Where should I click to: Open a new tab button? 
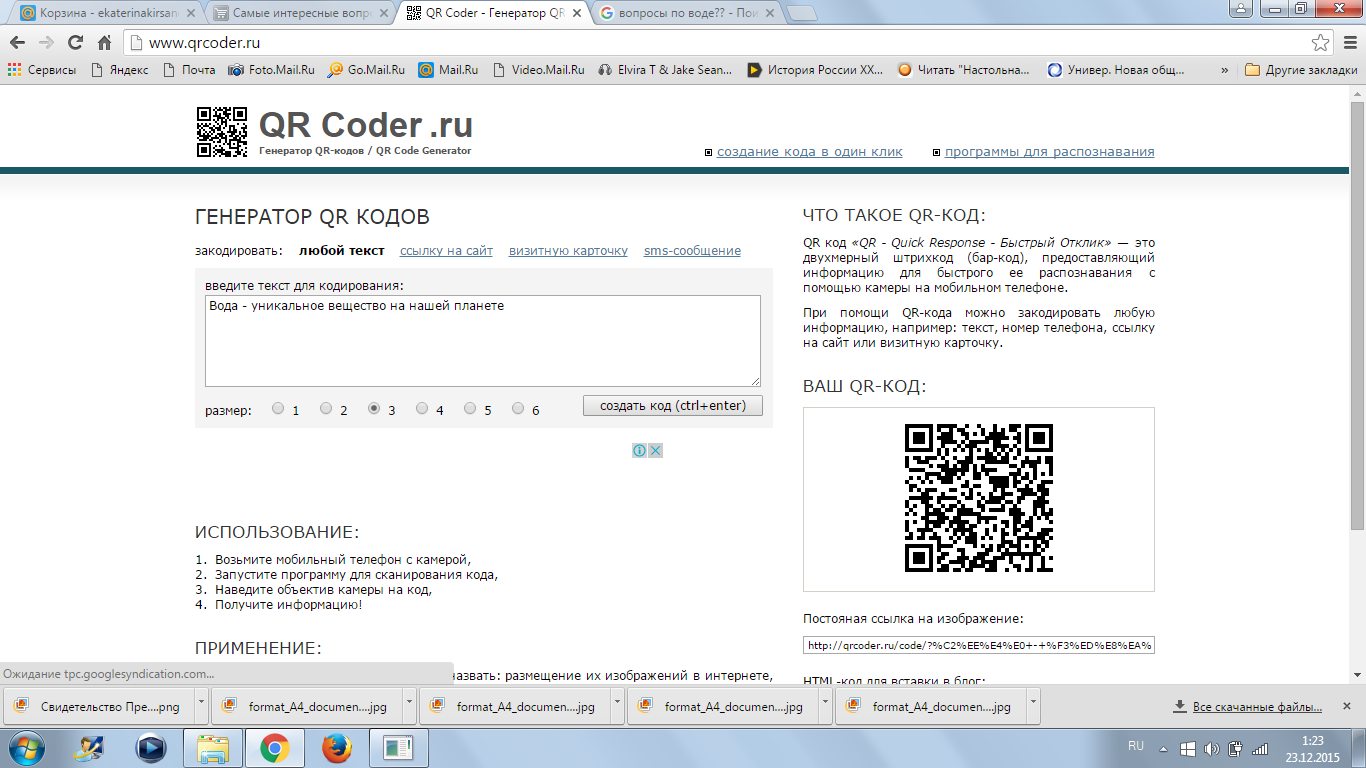(x=801, y=13)
